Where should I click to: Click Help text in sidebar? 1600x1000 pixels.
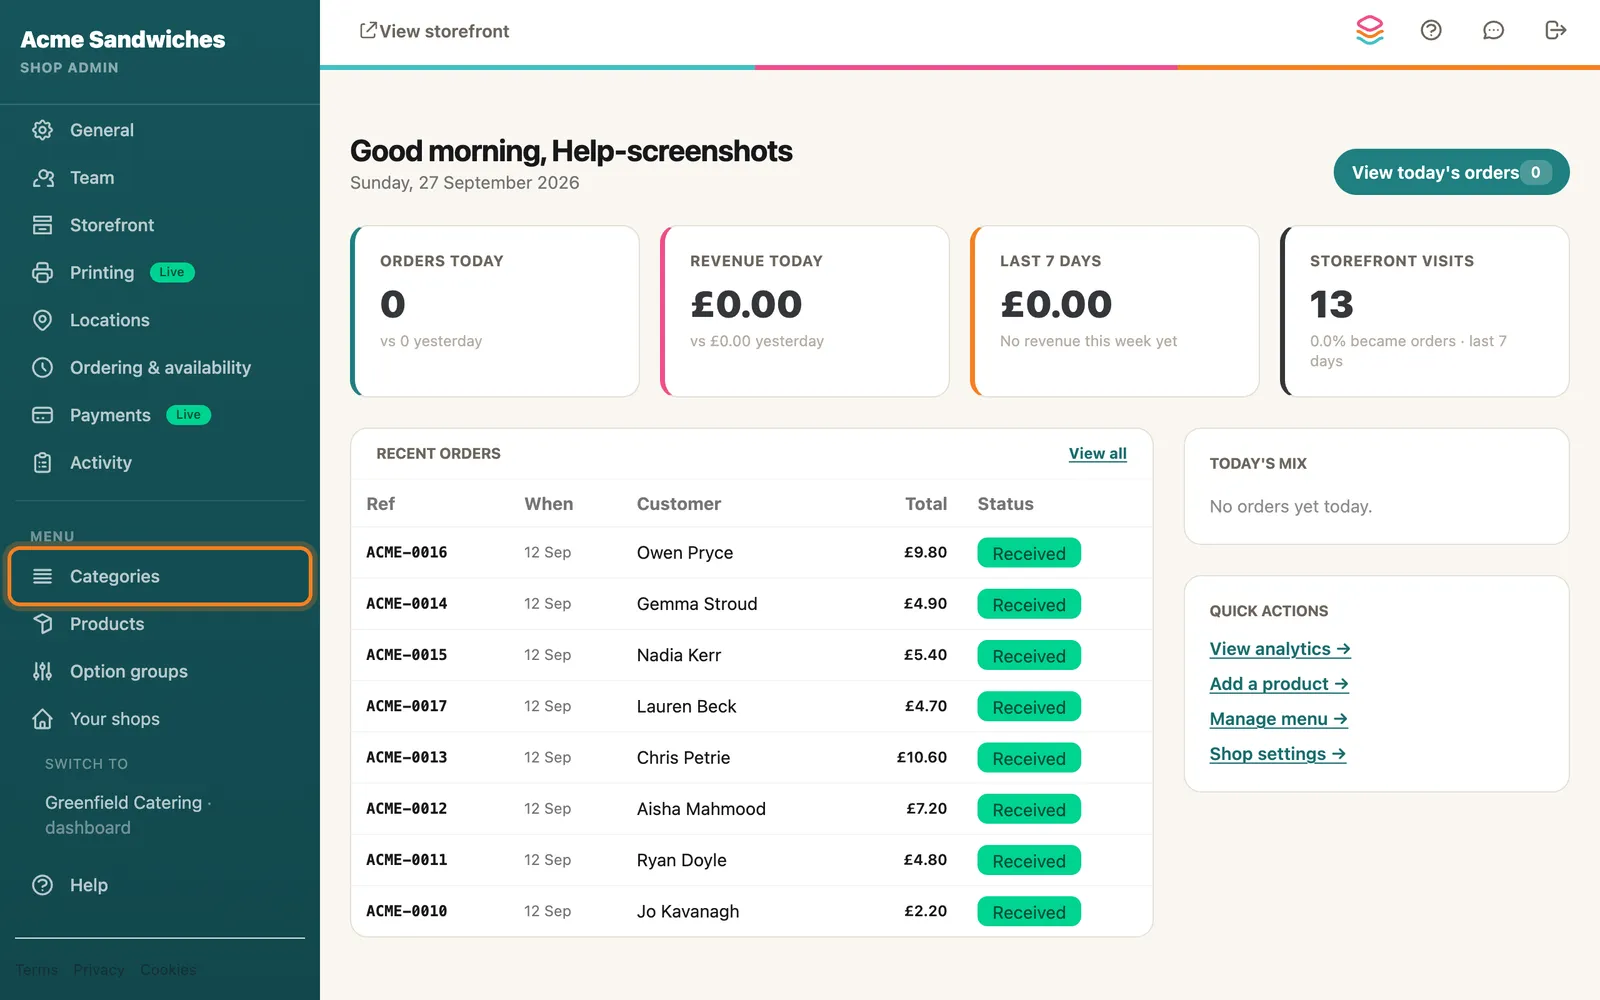click(x=89, y=885)
